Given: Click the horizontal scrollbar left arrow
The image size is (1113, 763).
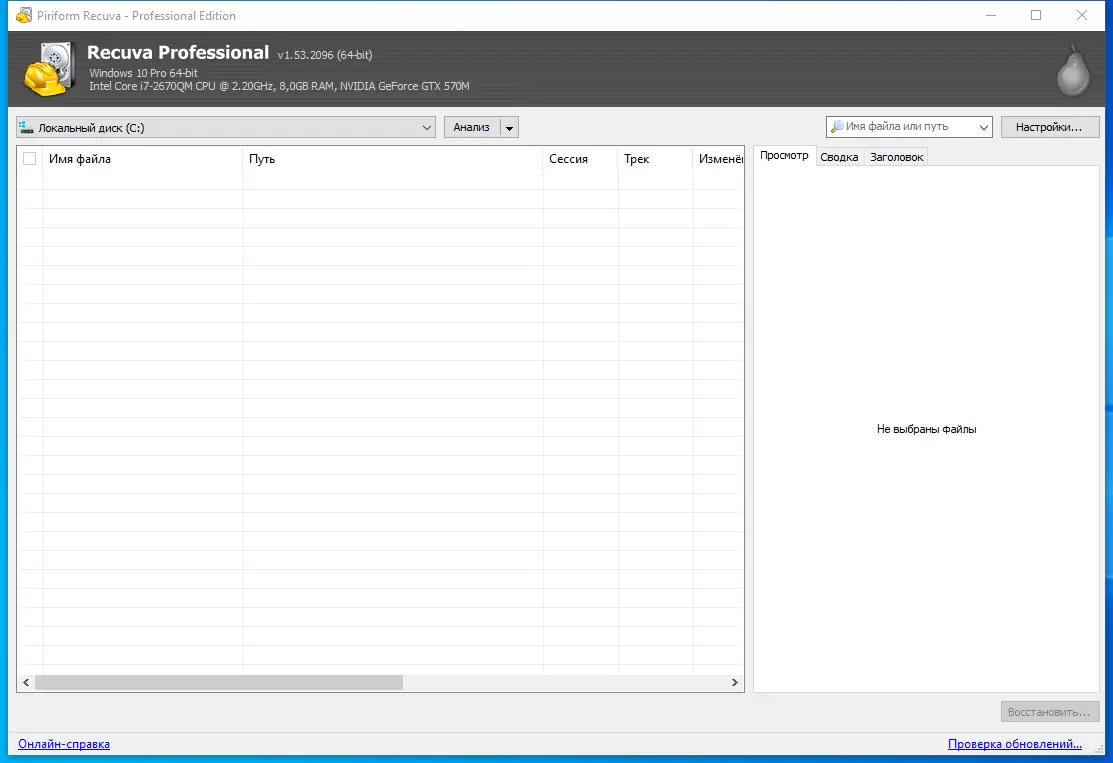Looking at the screenshot, I should click(x=26, y=682).
